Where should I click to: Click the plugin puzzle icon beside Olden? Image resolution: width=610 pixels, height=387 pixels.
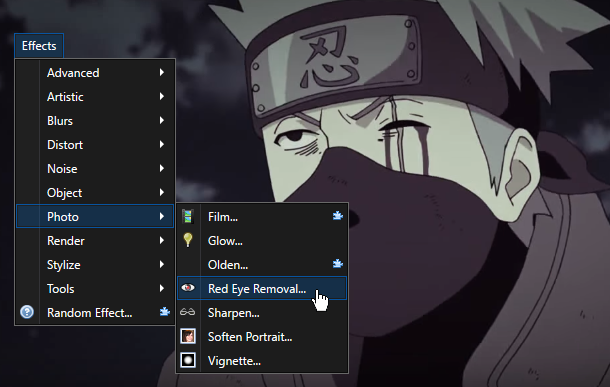pos(338,264)
